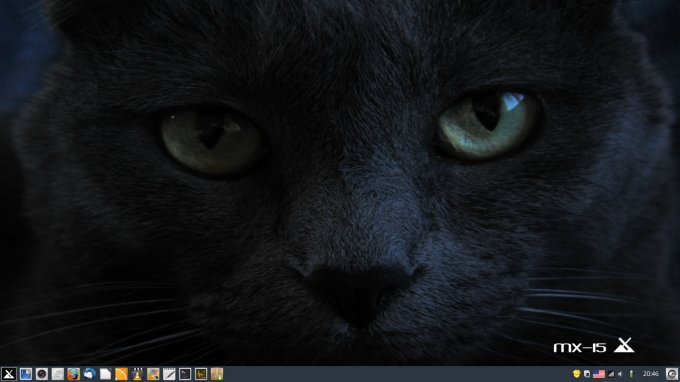Open the clipboard manager tray icon
This screenshot has width=680, height=382.
tap(587, 374)
